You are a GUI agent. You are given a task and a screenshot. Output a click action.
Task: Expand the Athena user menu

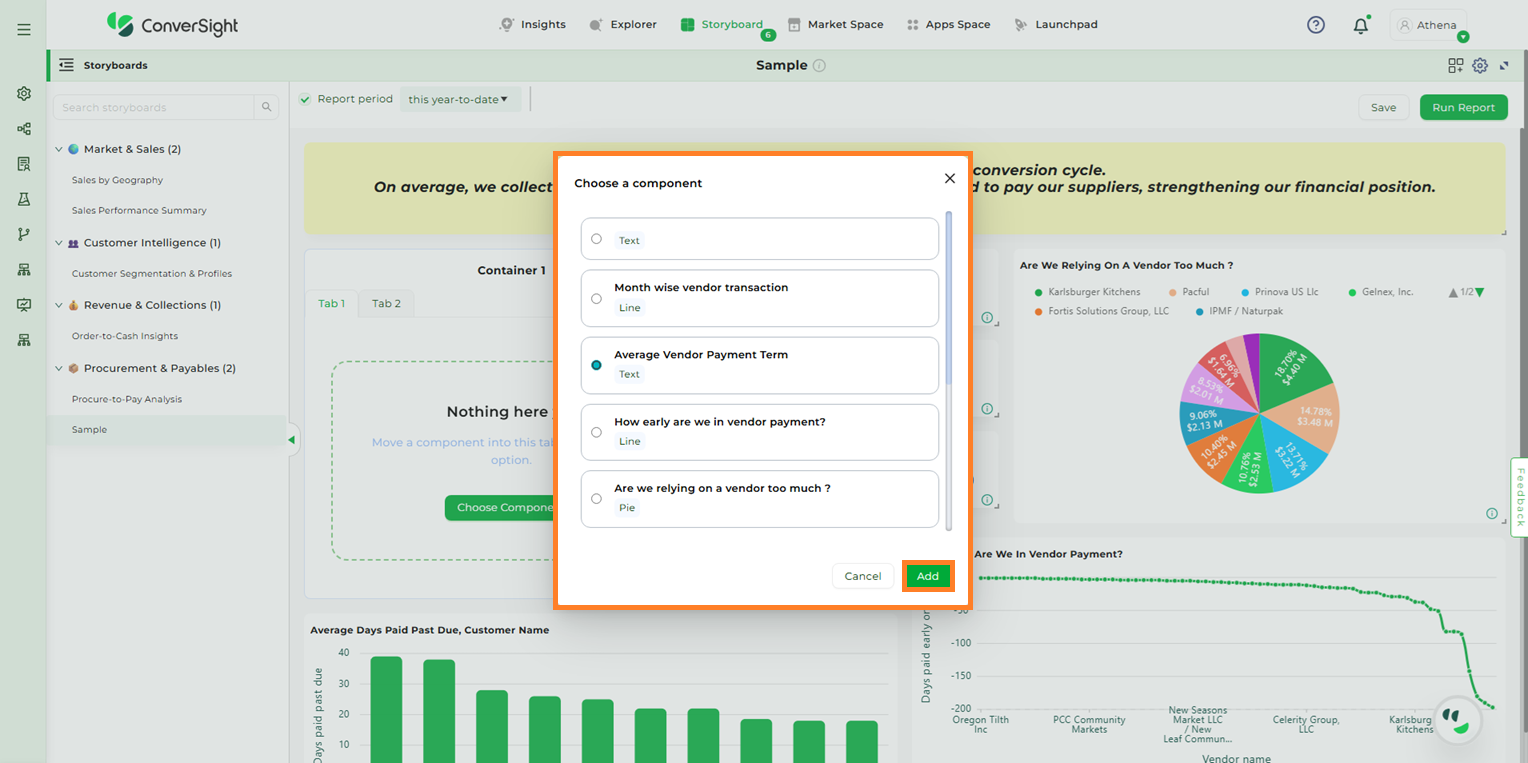coord(1428,25)
